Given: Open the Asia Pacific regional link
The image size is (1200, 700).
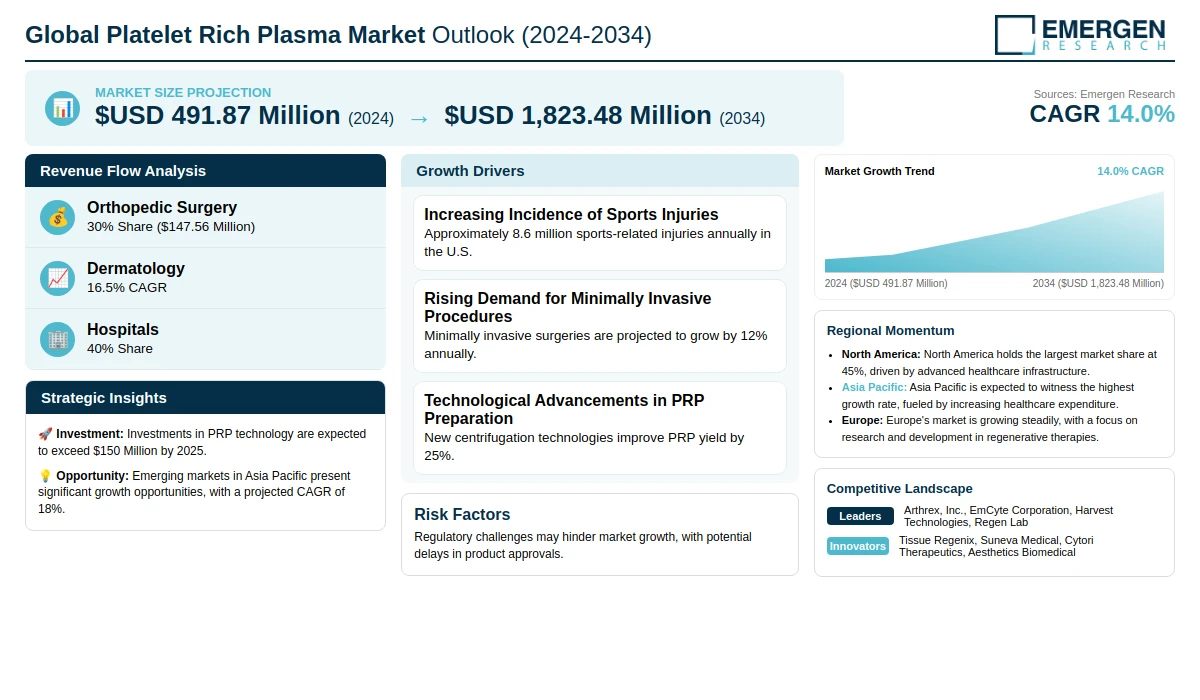Looking at the screenshot, I should (874, 387).
